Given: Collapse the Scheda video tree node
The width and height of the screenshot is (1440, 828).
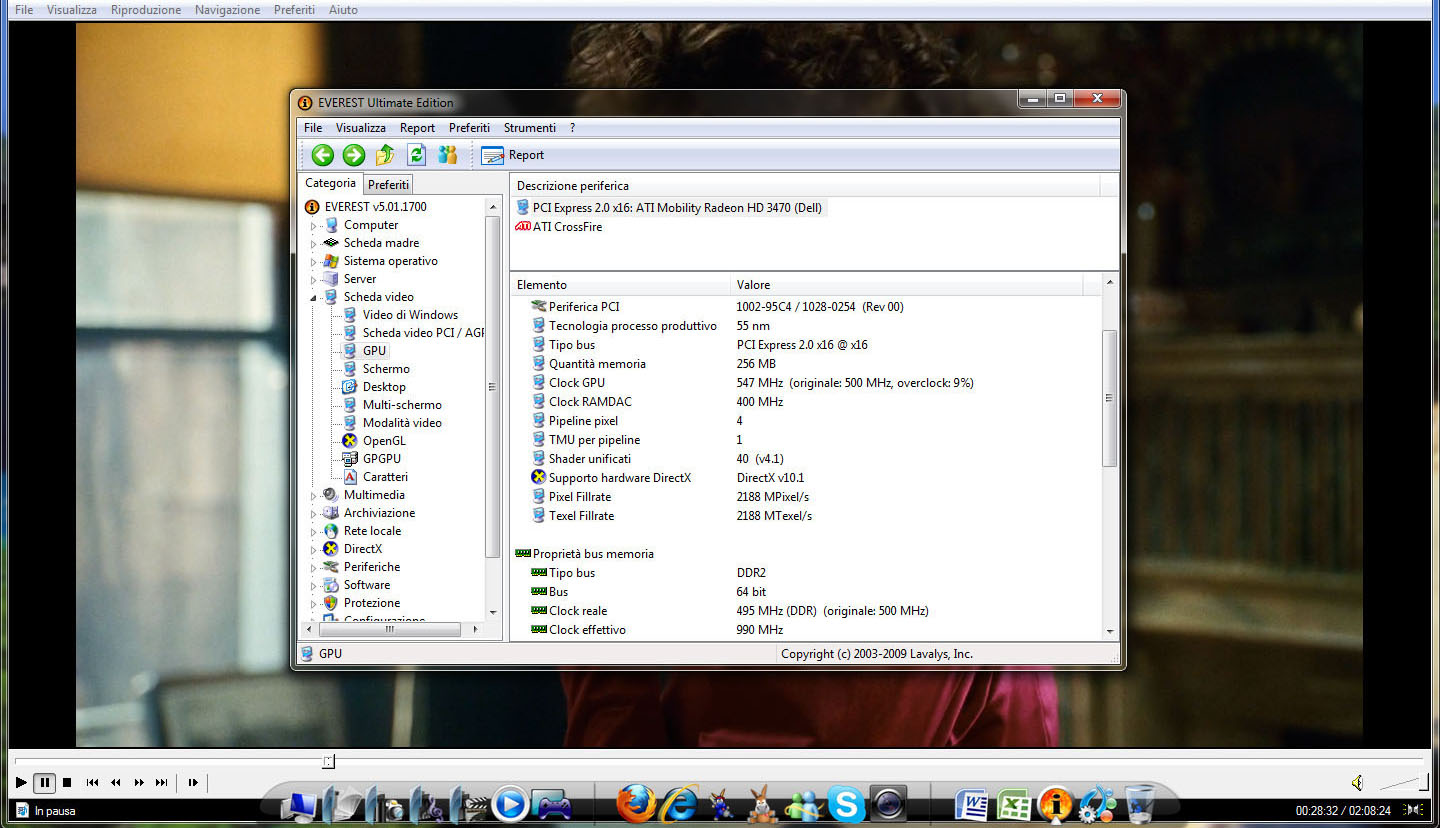Looking at the screenshot, I should [x=313, y=298].
